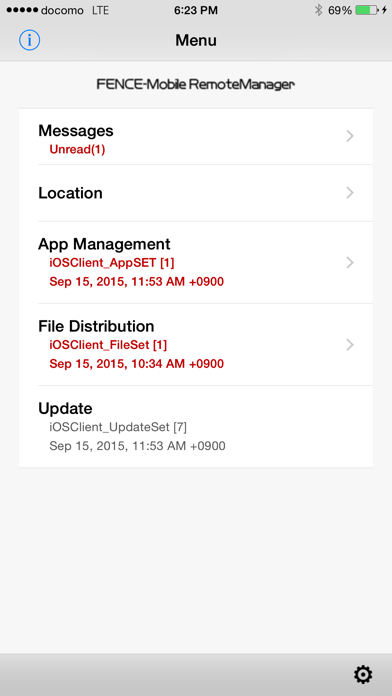Image resolution: width=392 pixels, height=696 pixels.
Task: Tap the FENCE-Mobile RemoteManager title logo
Action: (x=196, y=84)
